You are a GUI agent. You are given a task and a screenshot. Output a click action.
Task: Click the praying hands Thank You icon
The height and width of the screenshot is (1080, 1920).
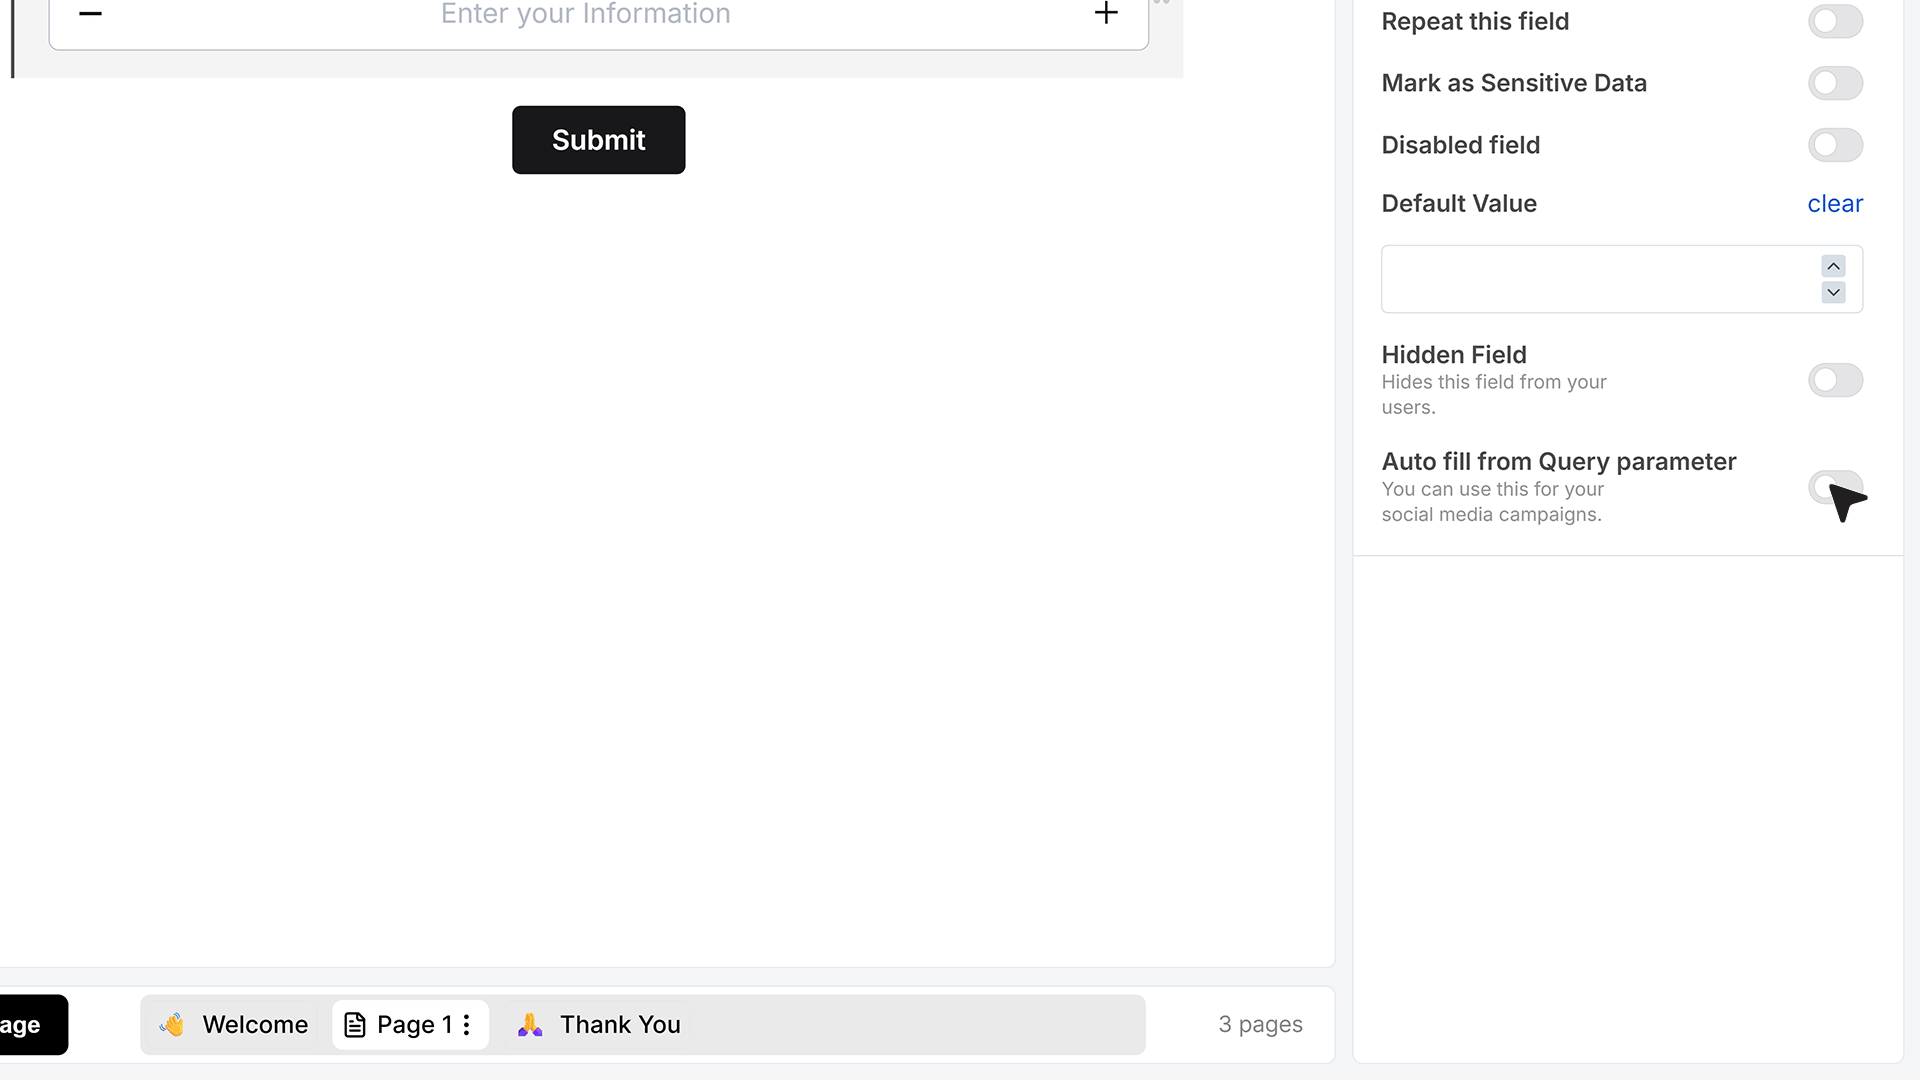pyautogui.click(x=530, y=1025)
